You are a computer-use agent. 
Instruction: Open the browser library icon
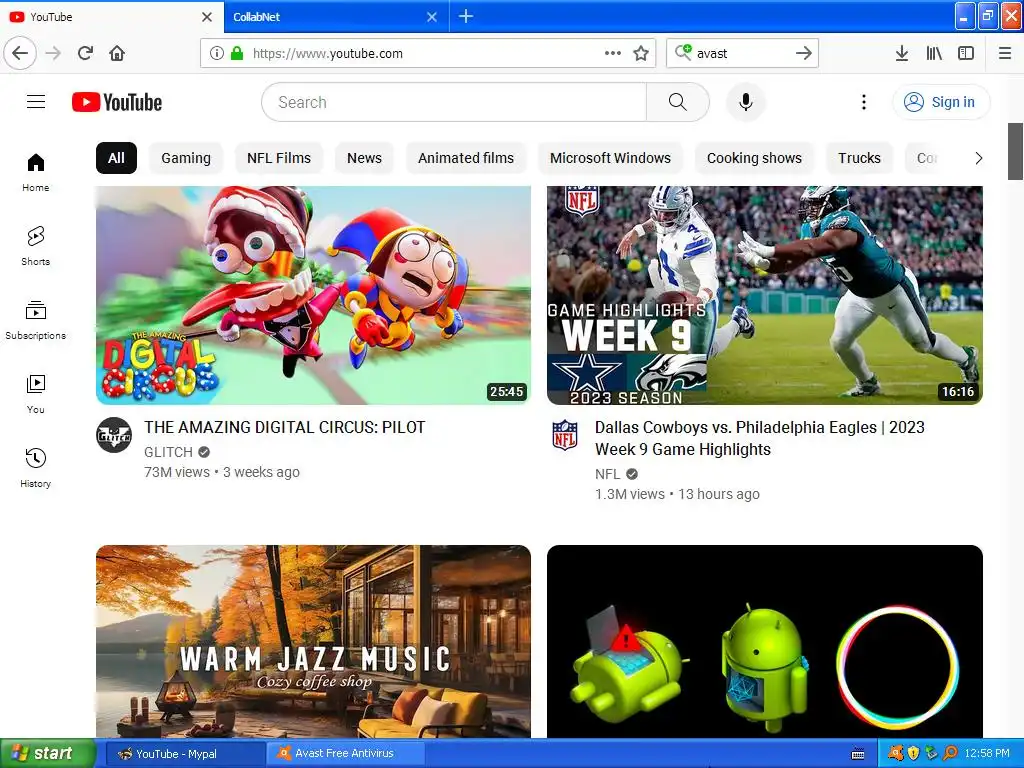[x=934, y=53]
